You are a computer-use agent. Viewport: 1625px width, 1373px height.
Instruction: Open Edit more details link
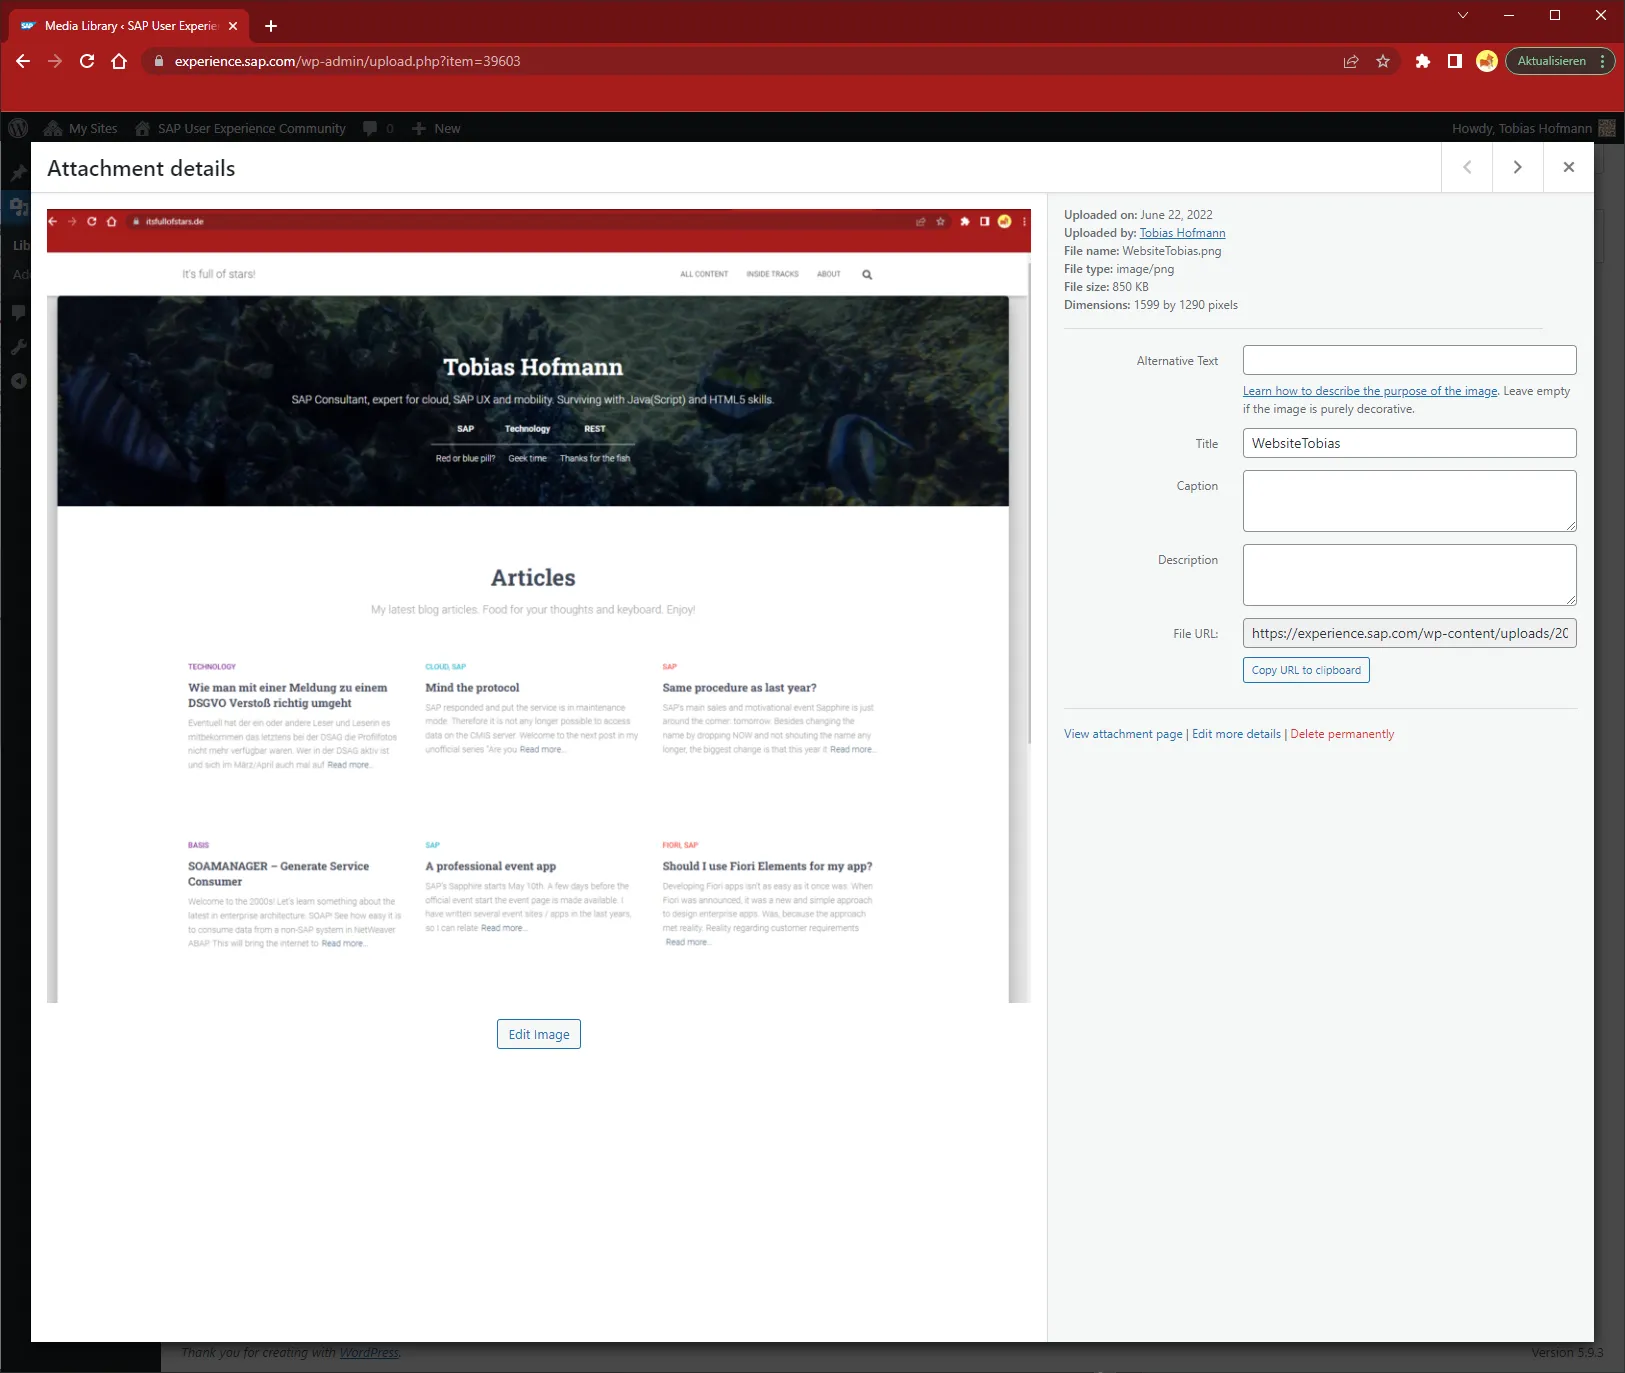click(1236, 734)
